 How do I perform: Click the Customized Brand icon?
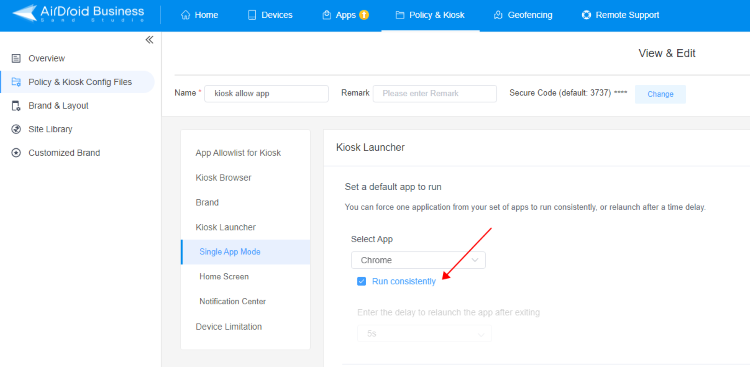pos(16,153)
